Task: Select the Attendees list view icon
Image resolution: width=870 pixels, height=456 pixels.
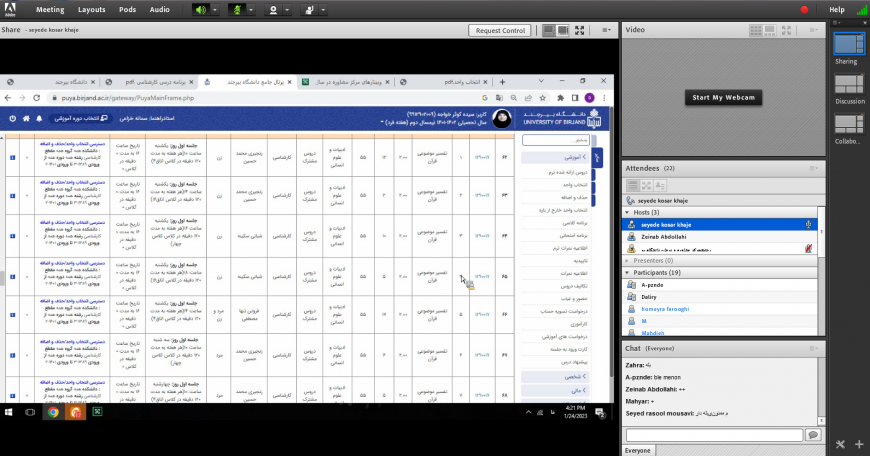Action: pos(633,185)
